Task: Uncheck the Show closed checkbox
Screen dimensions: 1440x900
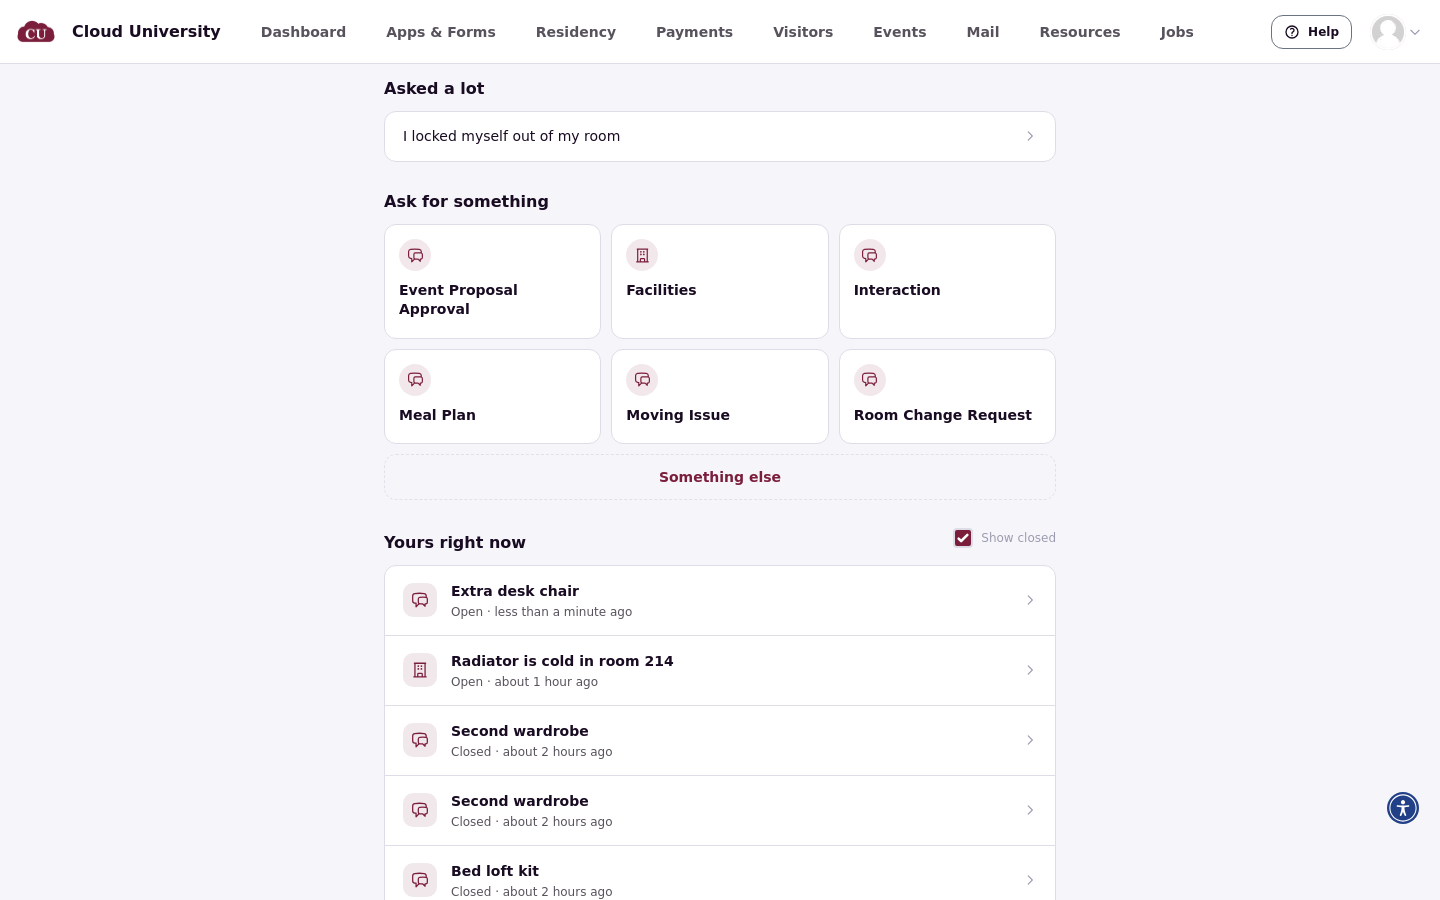Action: click(963, 538)
